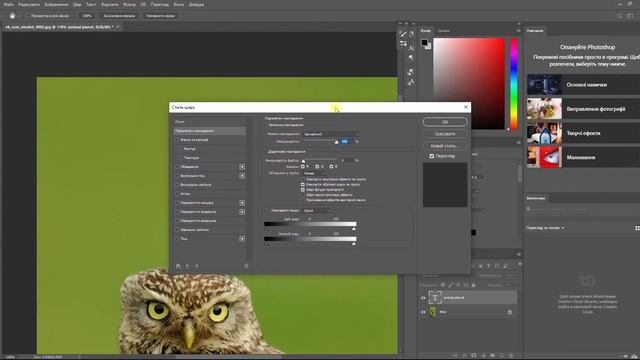Open the knockout dropdown in advanced blending

coord(314,173)
